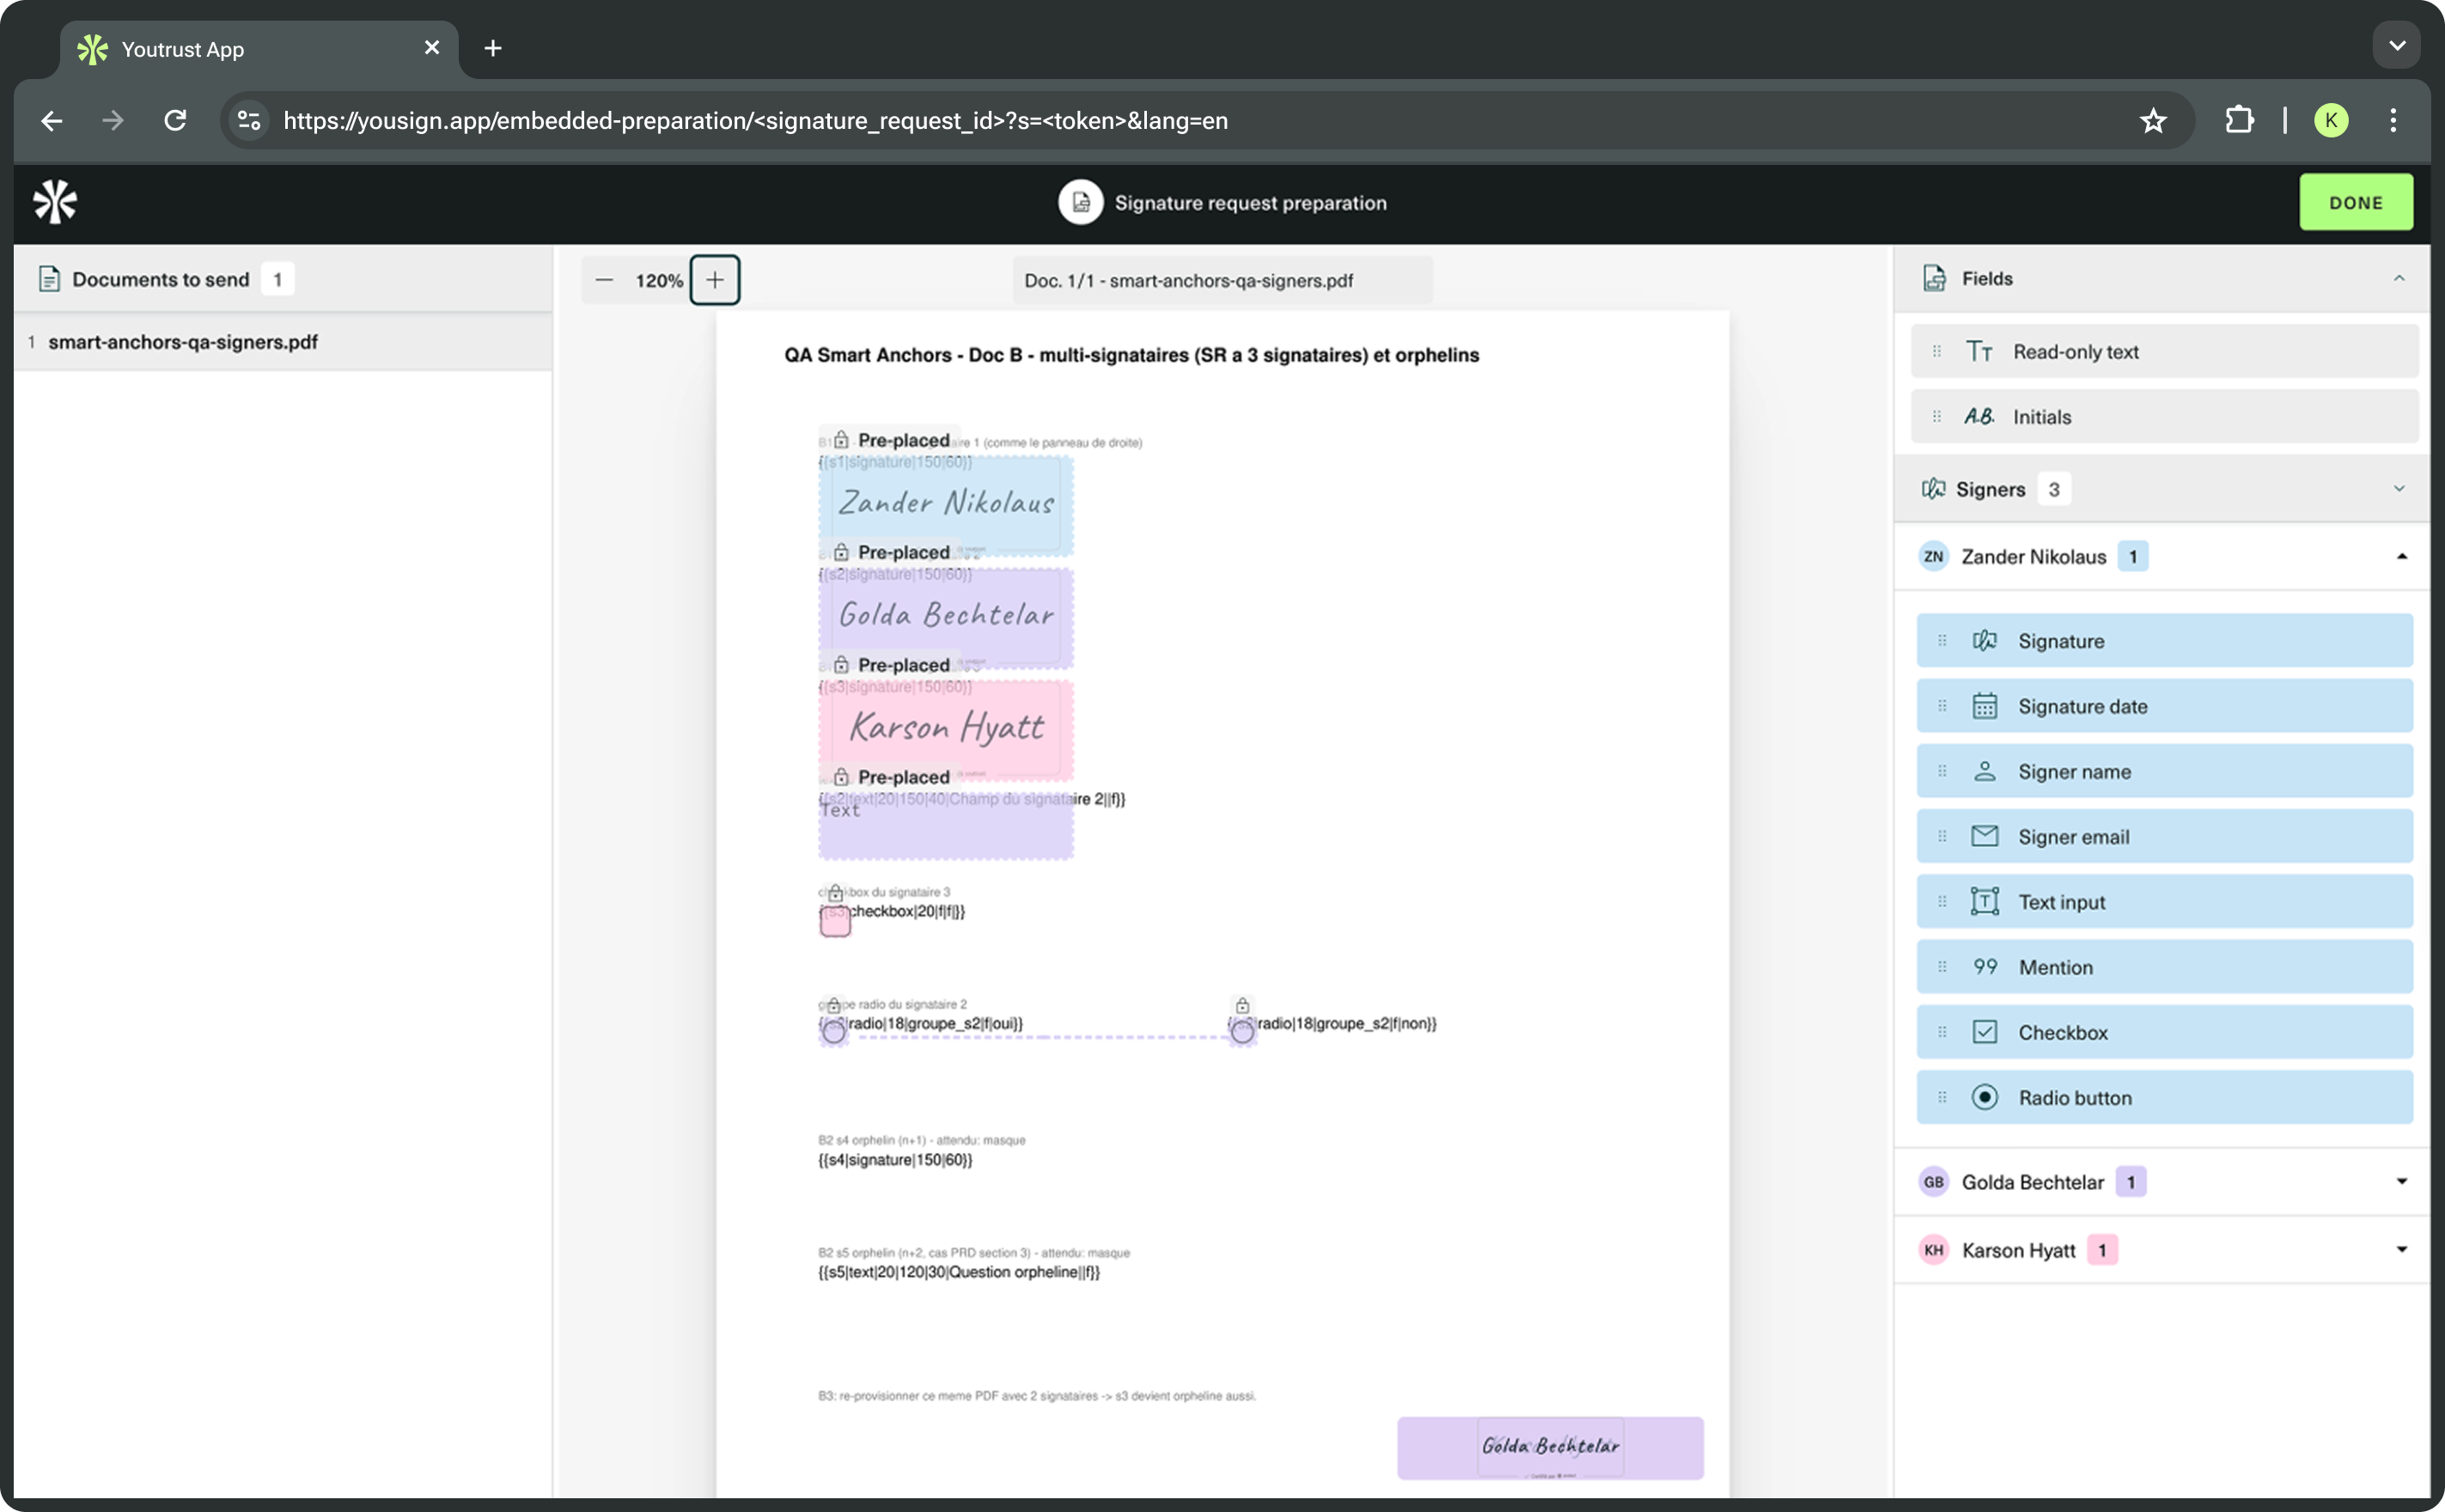Click the DONE button
The height and width of the screenshot is (1512, 2445).
tap(2356, 203)
